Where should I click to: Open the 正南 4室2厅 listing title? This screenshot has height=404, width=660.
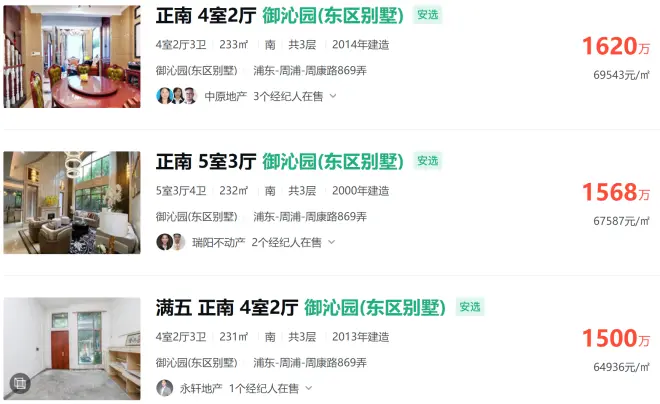[x=206, y=16]
